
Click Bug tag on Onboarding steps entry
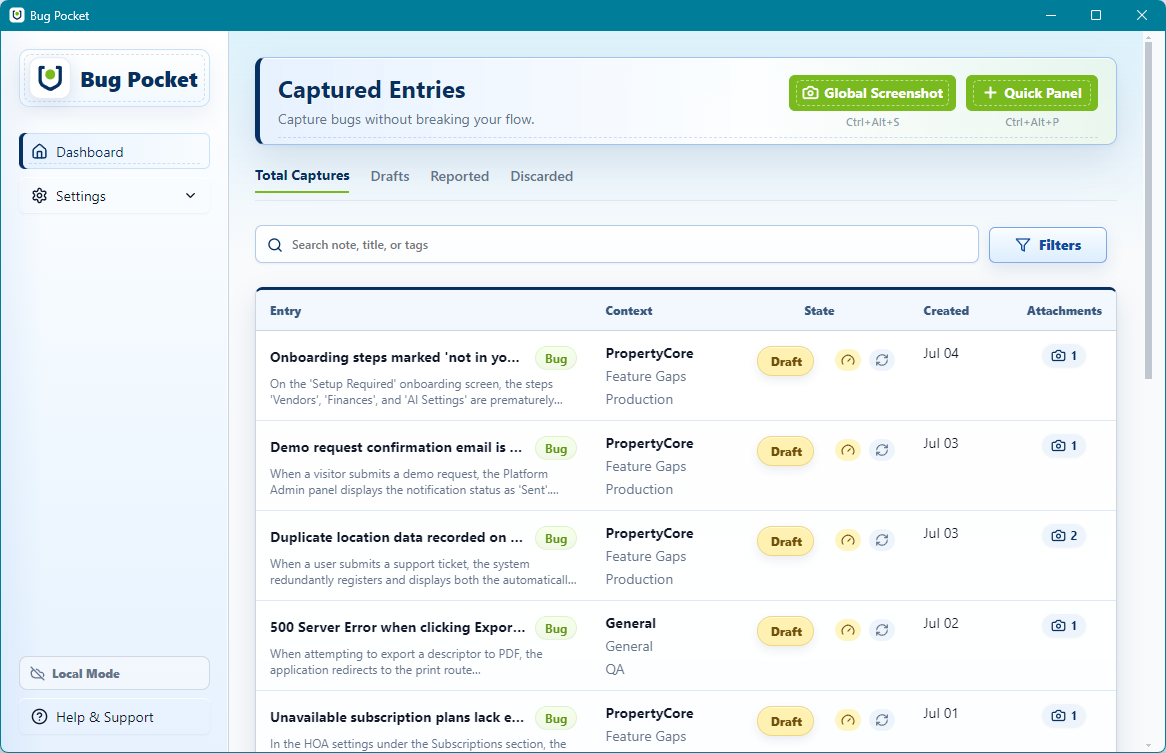555,359
